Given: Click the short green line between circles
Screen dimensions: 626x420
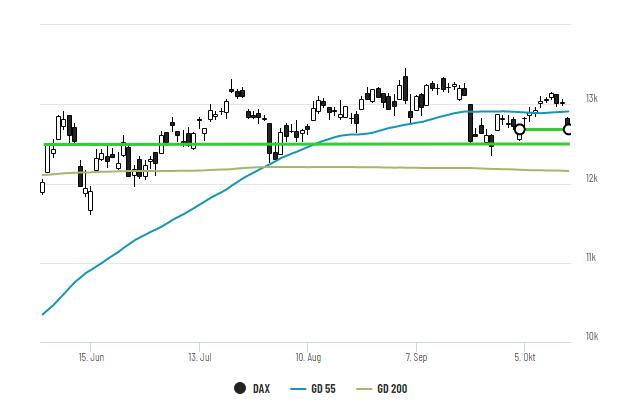Looking at the screenshot, I should point(544,129).
